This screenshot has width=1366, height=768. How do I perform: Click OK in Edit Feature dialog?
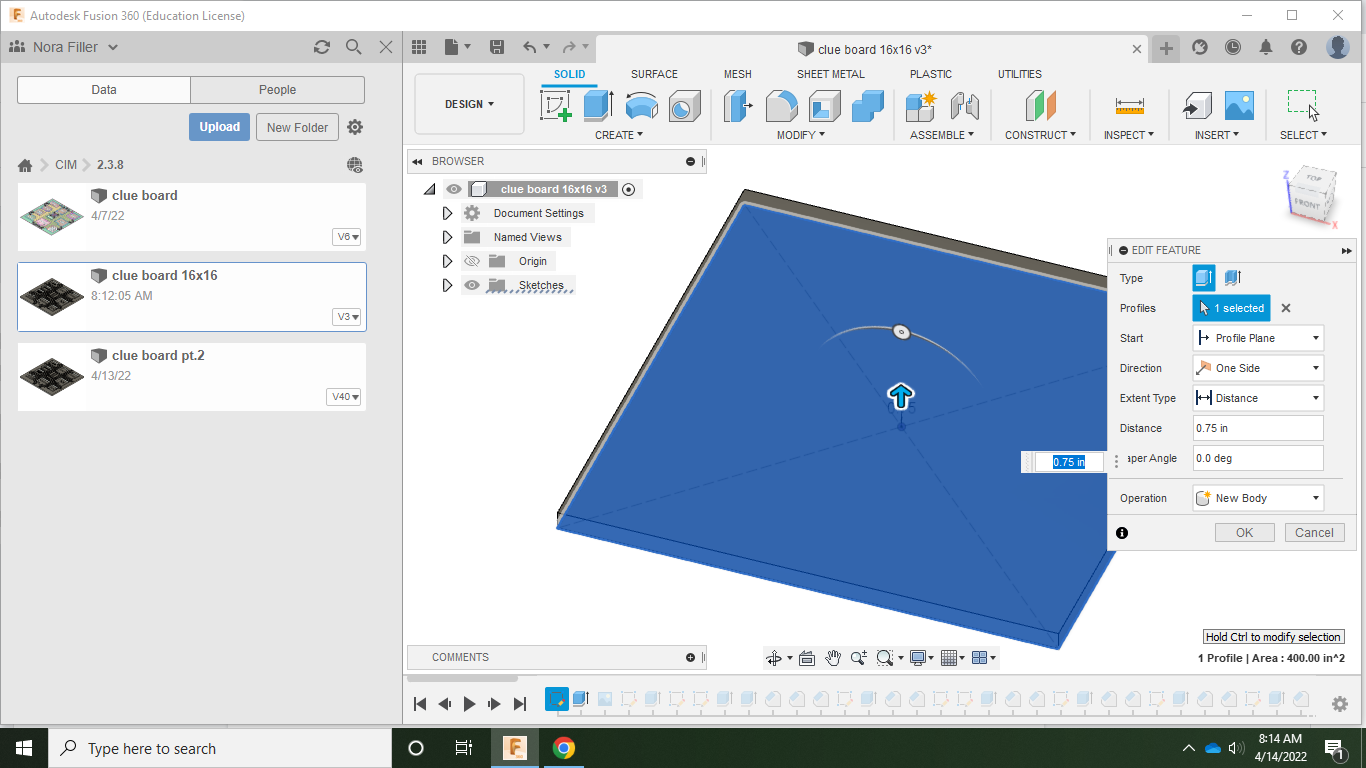1244,533
